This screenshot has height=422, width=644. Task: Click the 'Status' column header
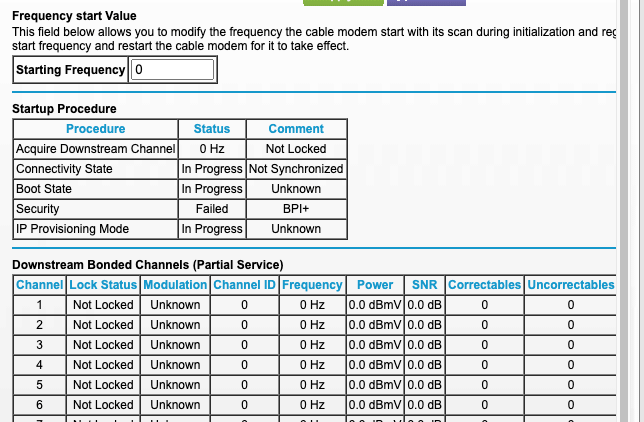click(212, 129)
